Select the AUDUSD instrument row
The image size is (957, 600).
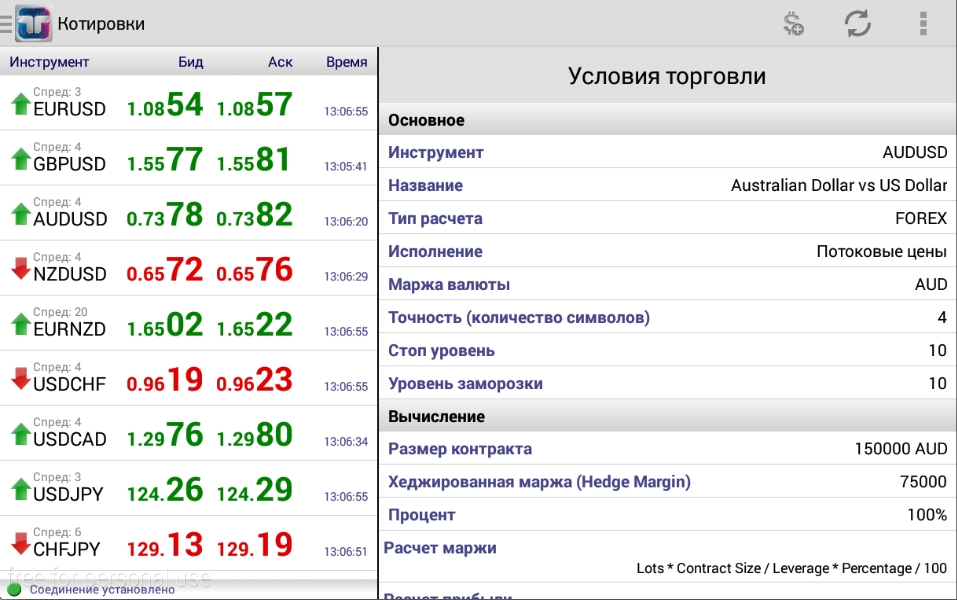pyautogui.click(x=188, y=214)
